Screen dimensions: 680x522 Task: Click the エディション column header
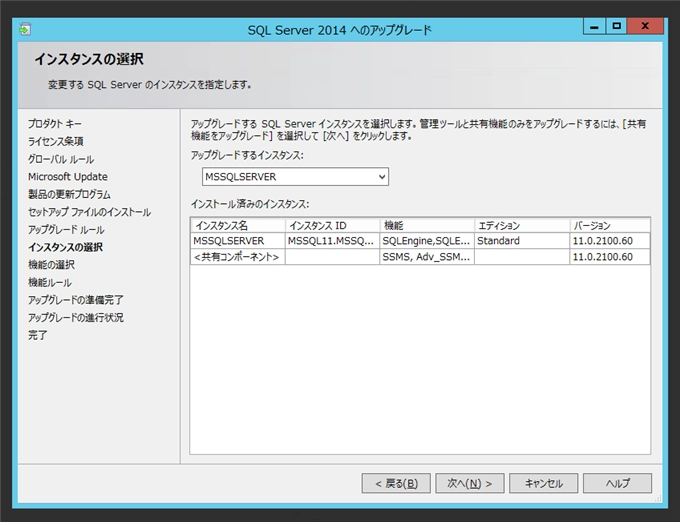tap(522, 225)
